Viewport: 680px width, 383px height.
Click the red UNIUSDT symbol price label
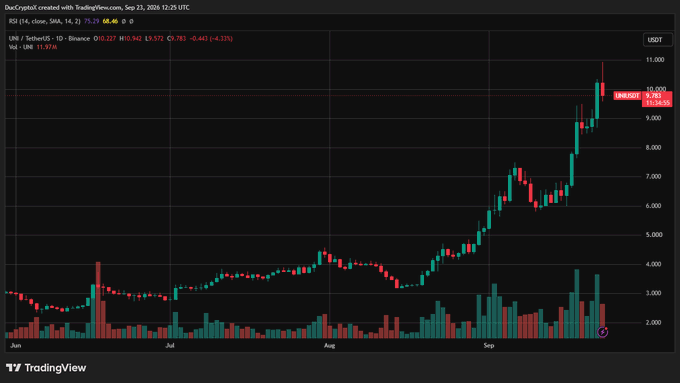tap(627, 95)
